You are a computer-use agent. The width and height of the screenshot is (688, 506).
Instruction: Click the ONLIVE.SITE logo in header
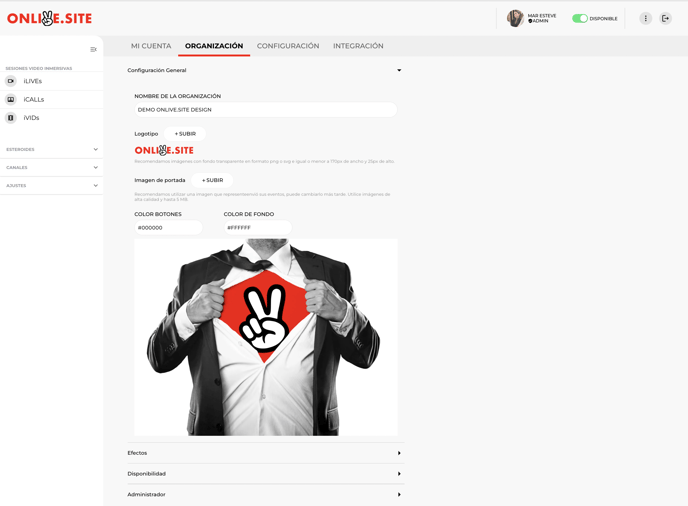(x=49, y=18)
